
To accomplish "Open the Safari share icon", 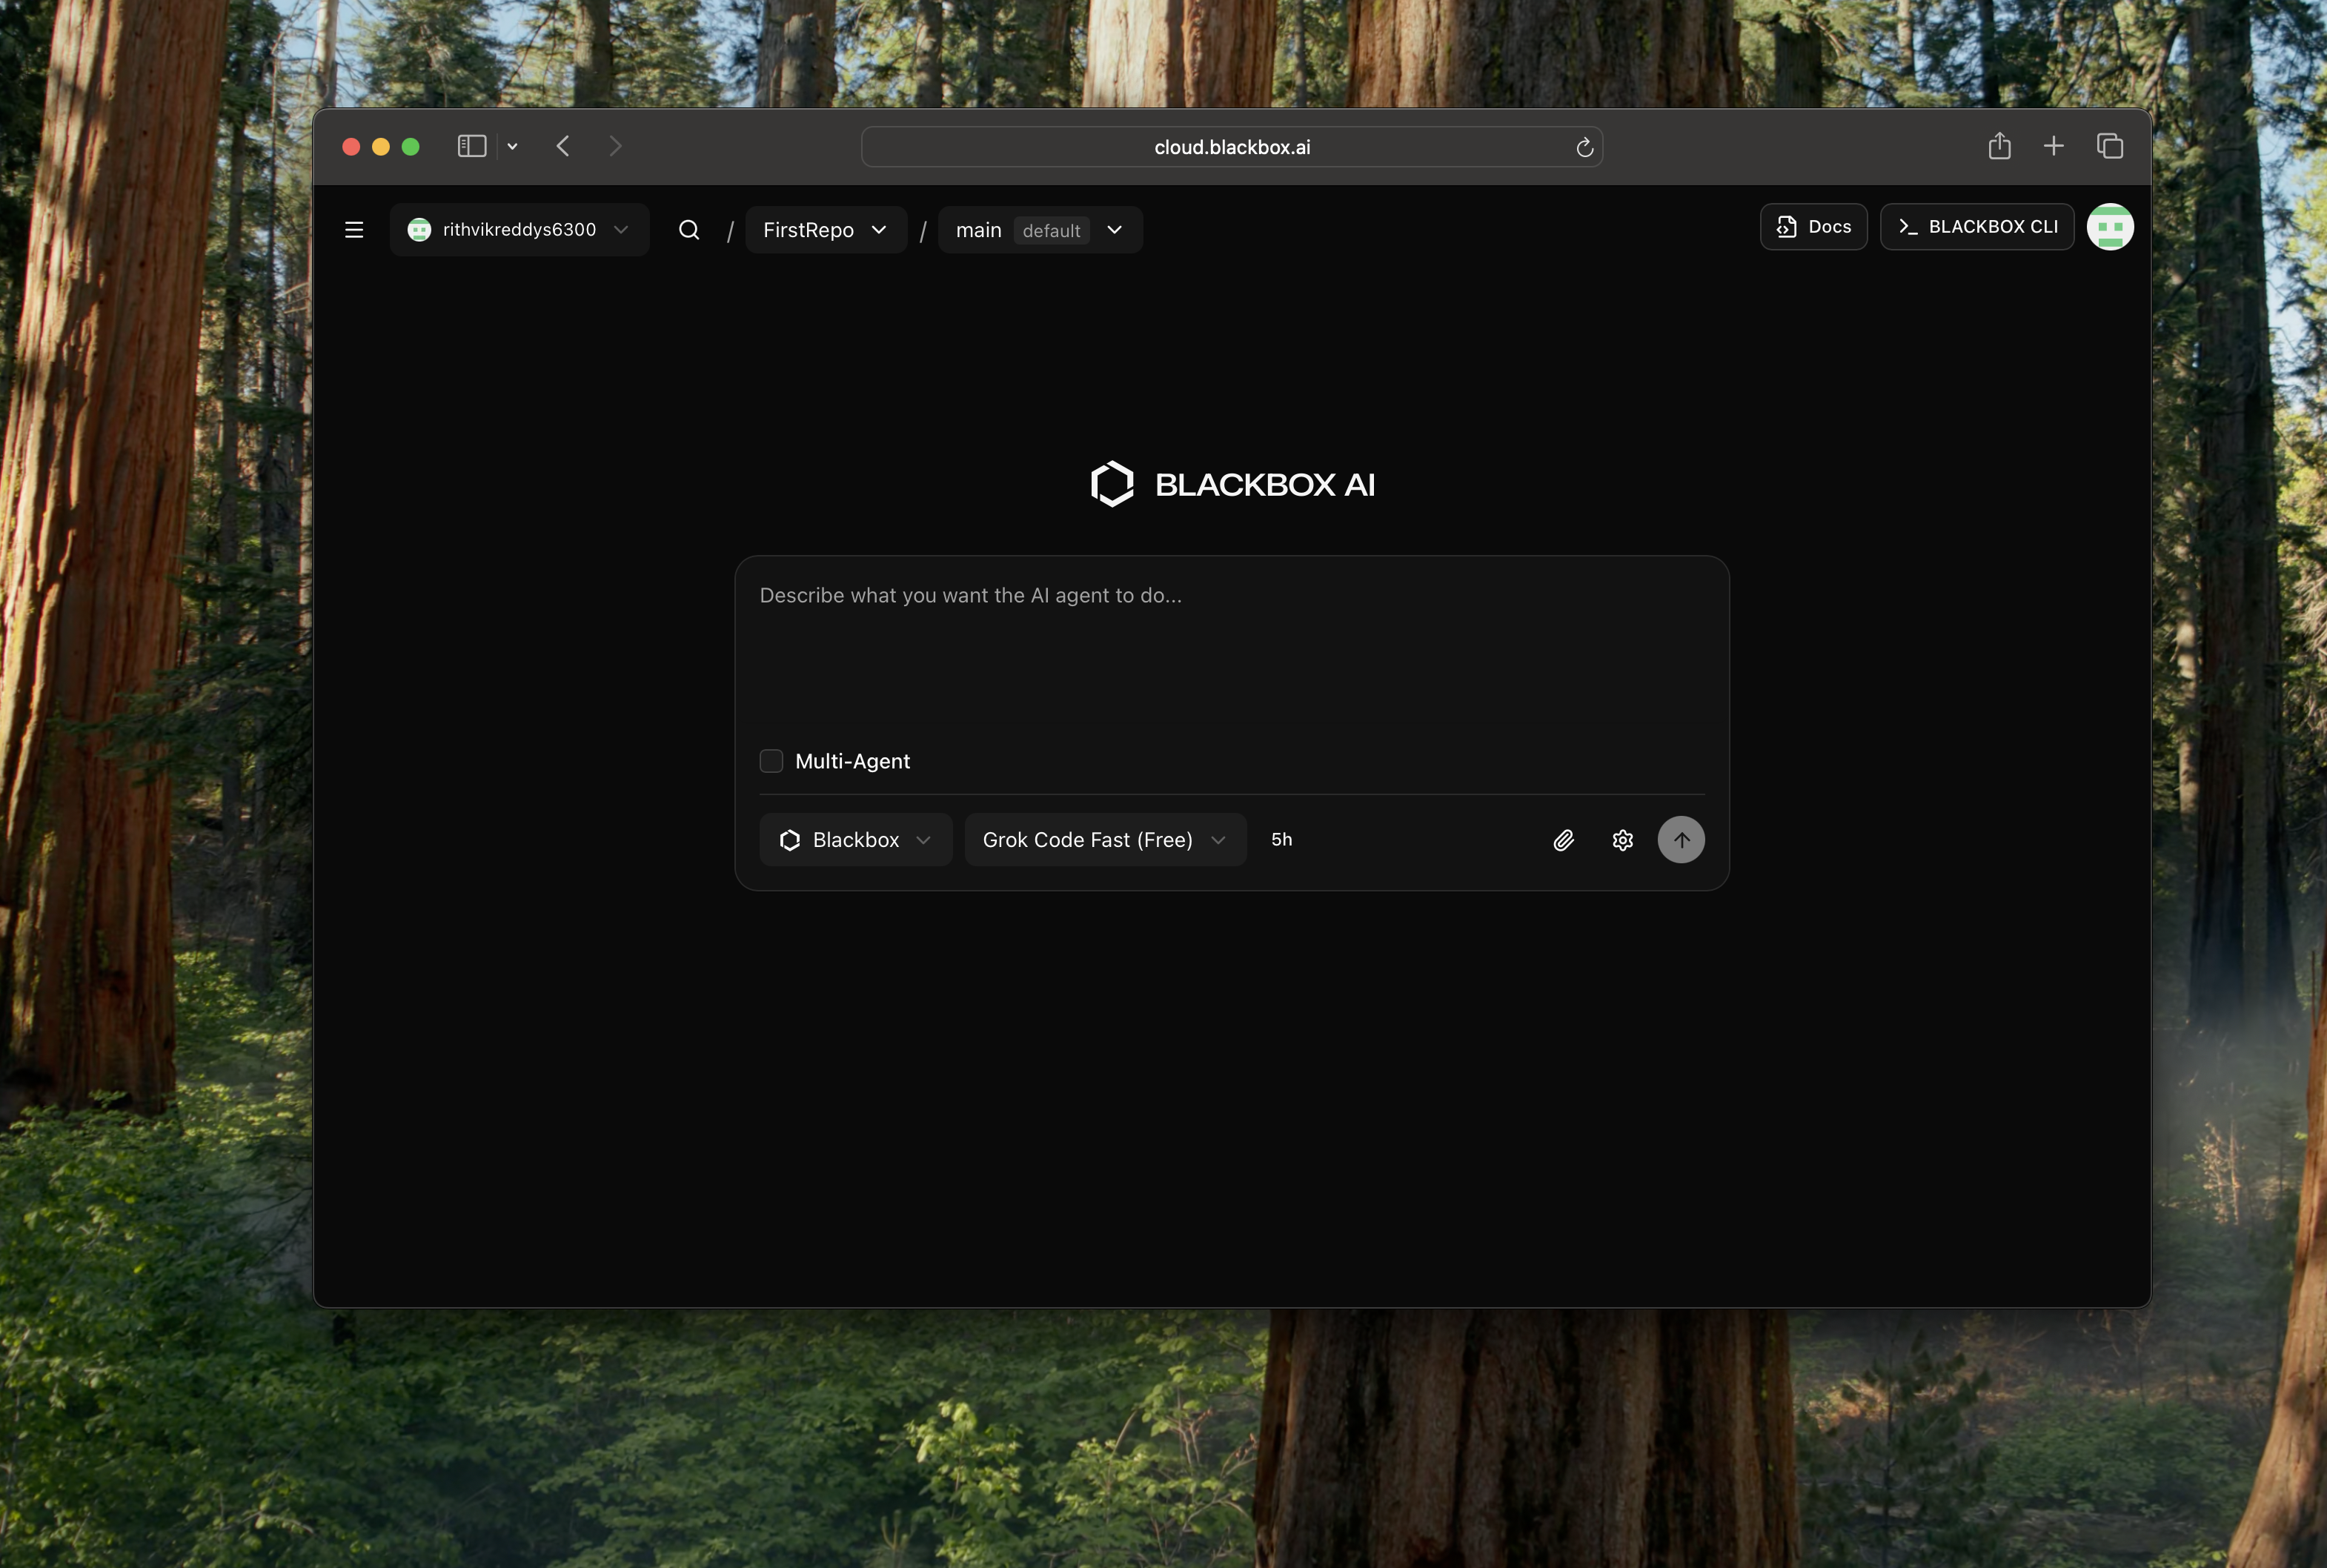I will [1999, 146].
